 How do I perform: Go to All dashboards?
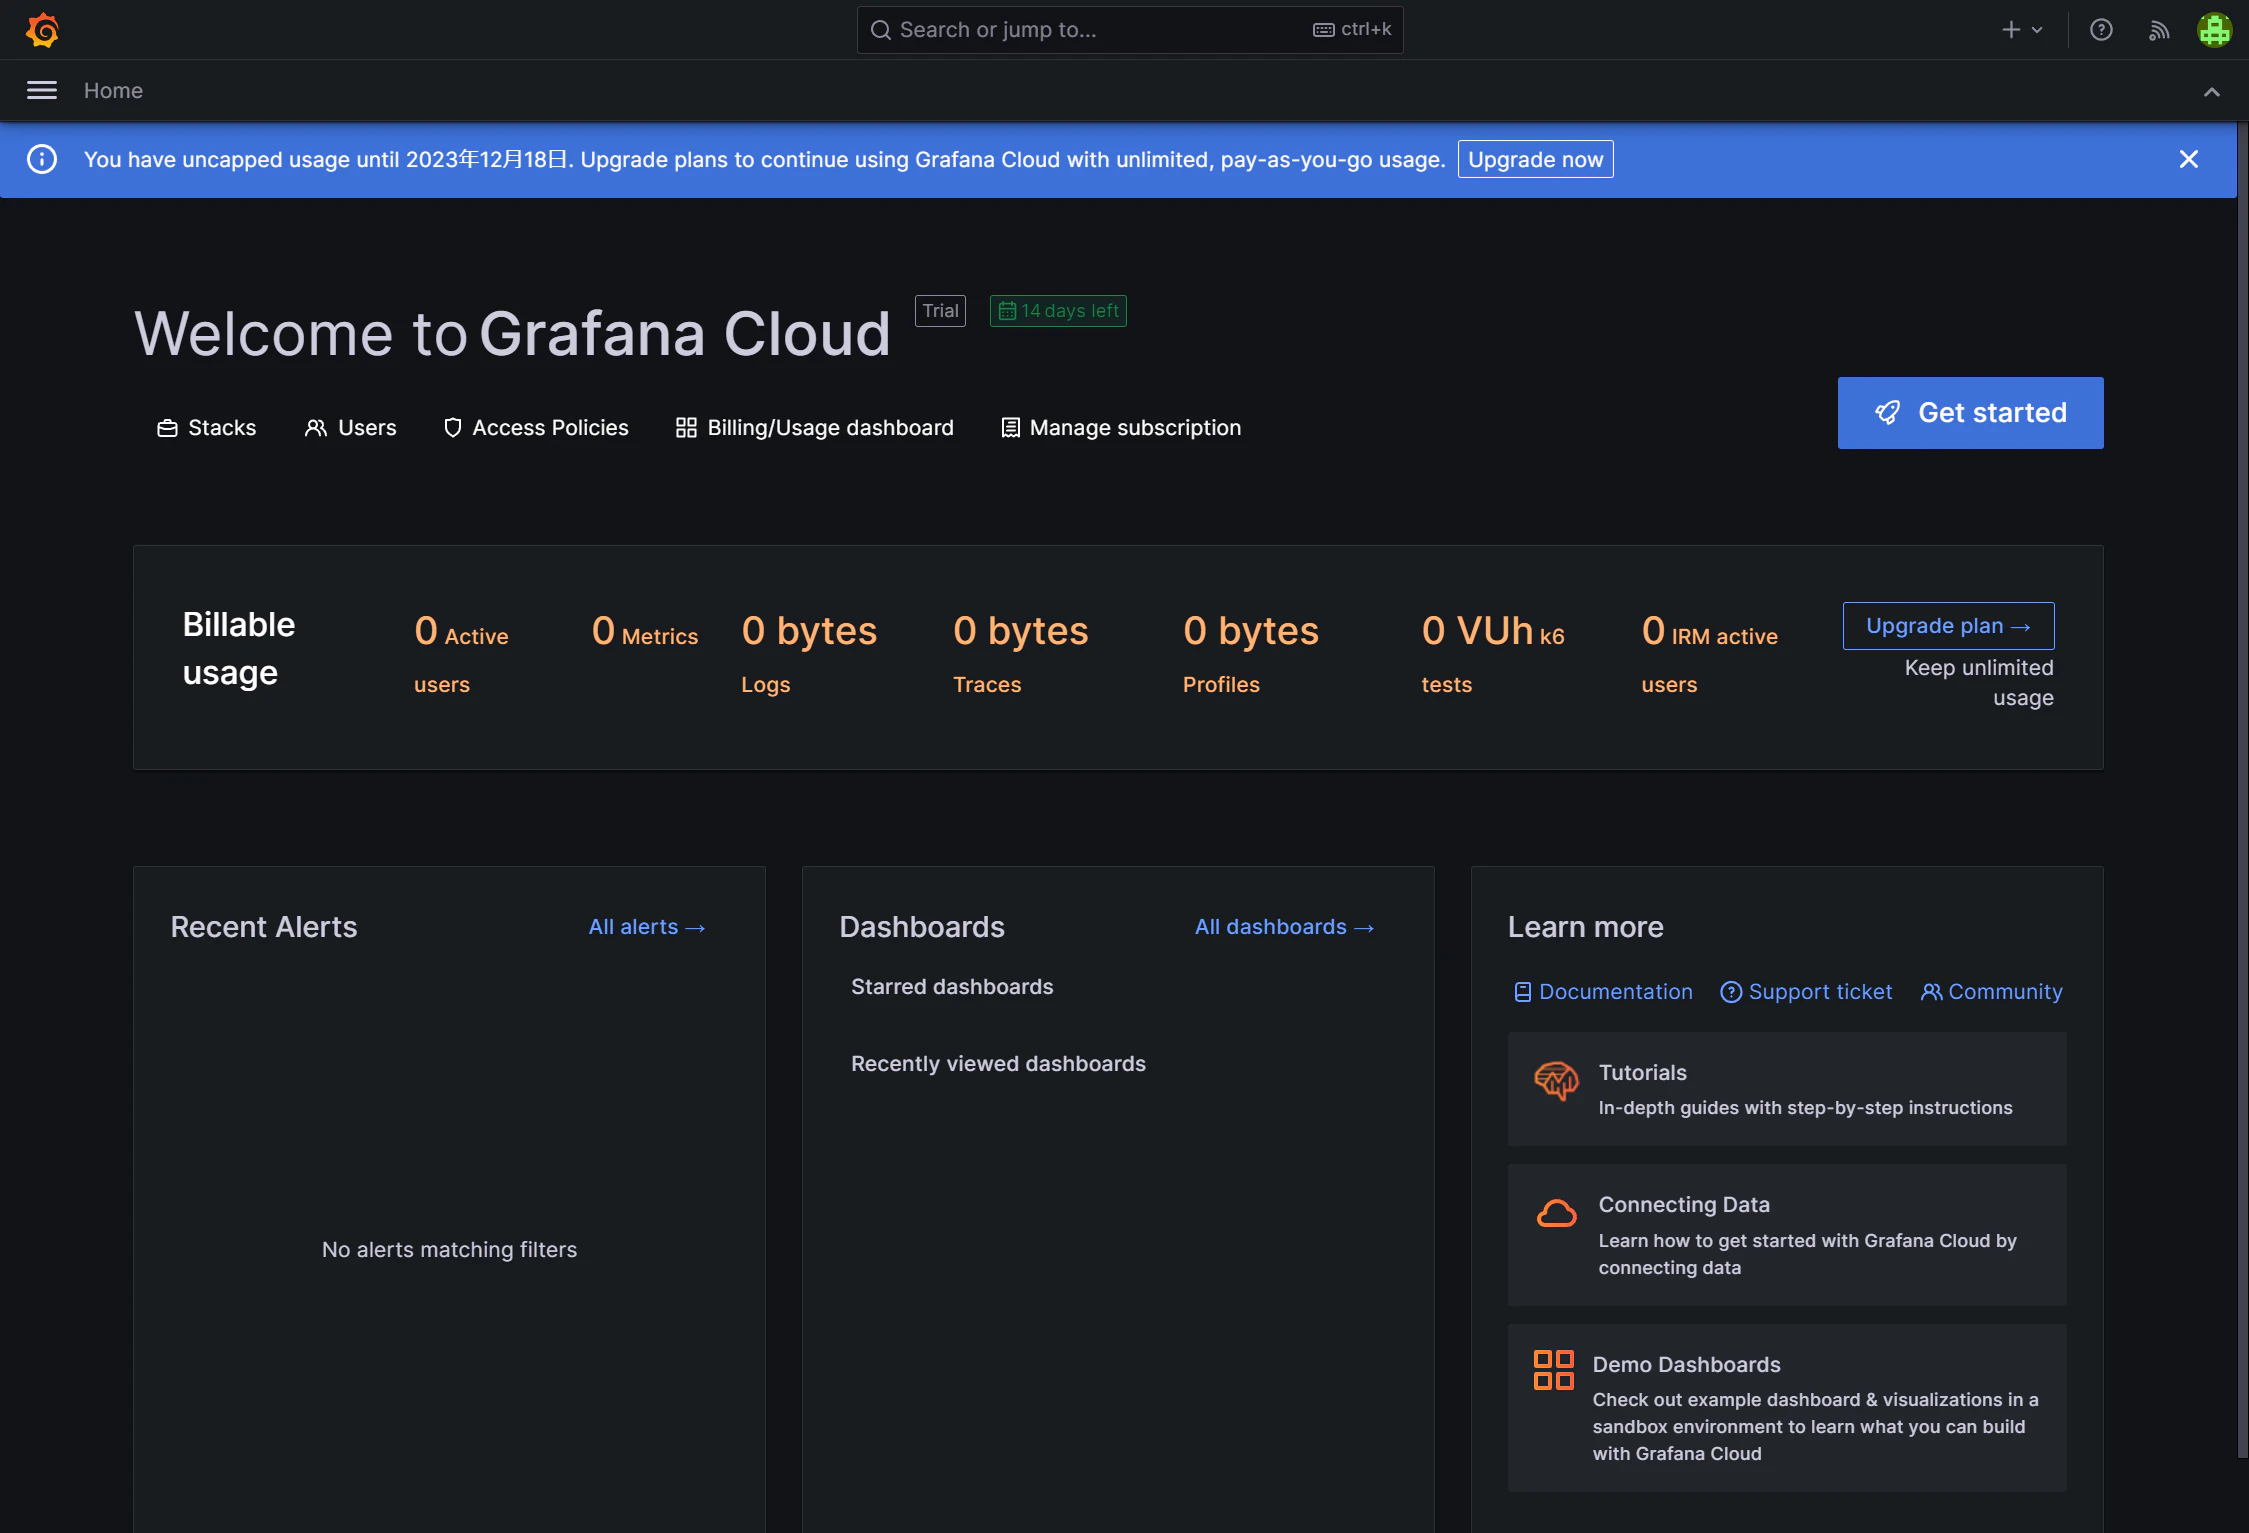pyautogui.click(x=1284, y=927)
